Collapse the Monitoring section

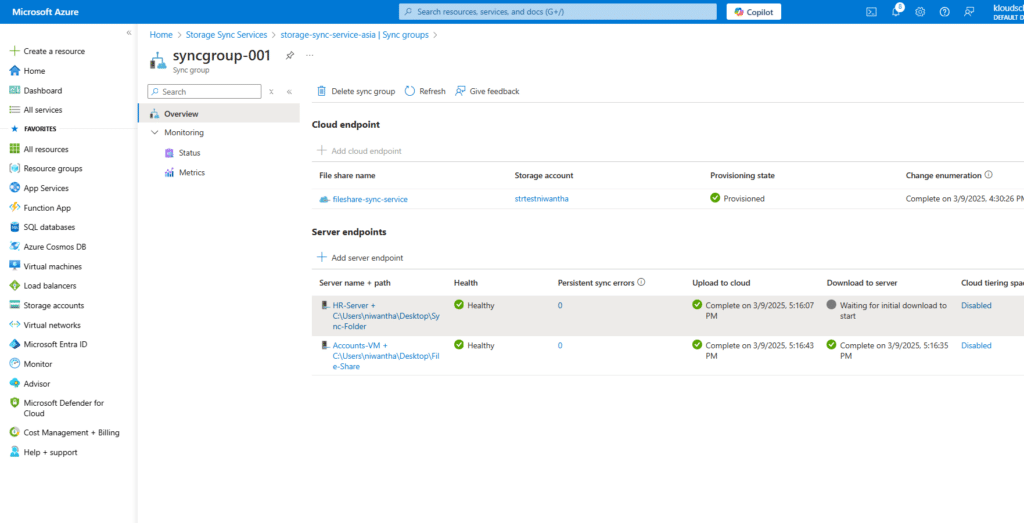[x=154, y=133]
